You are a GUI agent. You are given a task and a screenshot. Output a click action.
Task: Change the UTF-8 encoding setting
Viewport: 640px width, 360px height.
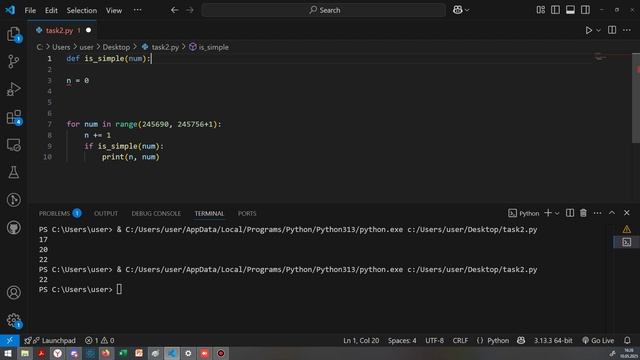coord(434,340)
